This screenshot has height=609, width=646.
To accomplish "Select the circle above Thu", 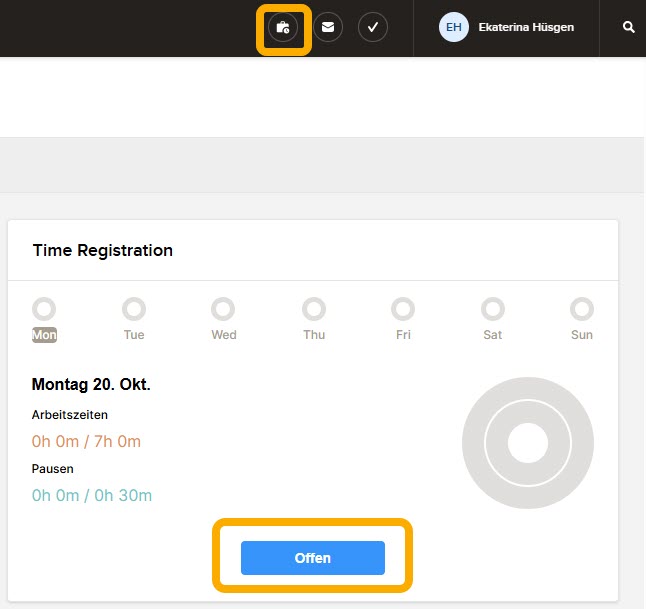I will (314, 309).
